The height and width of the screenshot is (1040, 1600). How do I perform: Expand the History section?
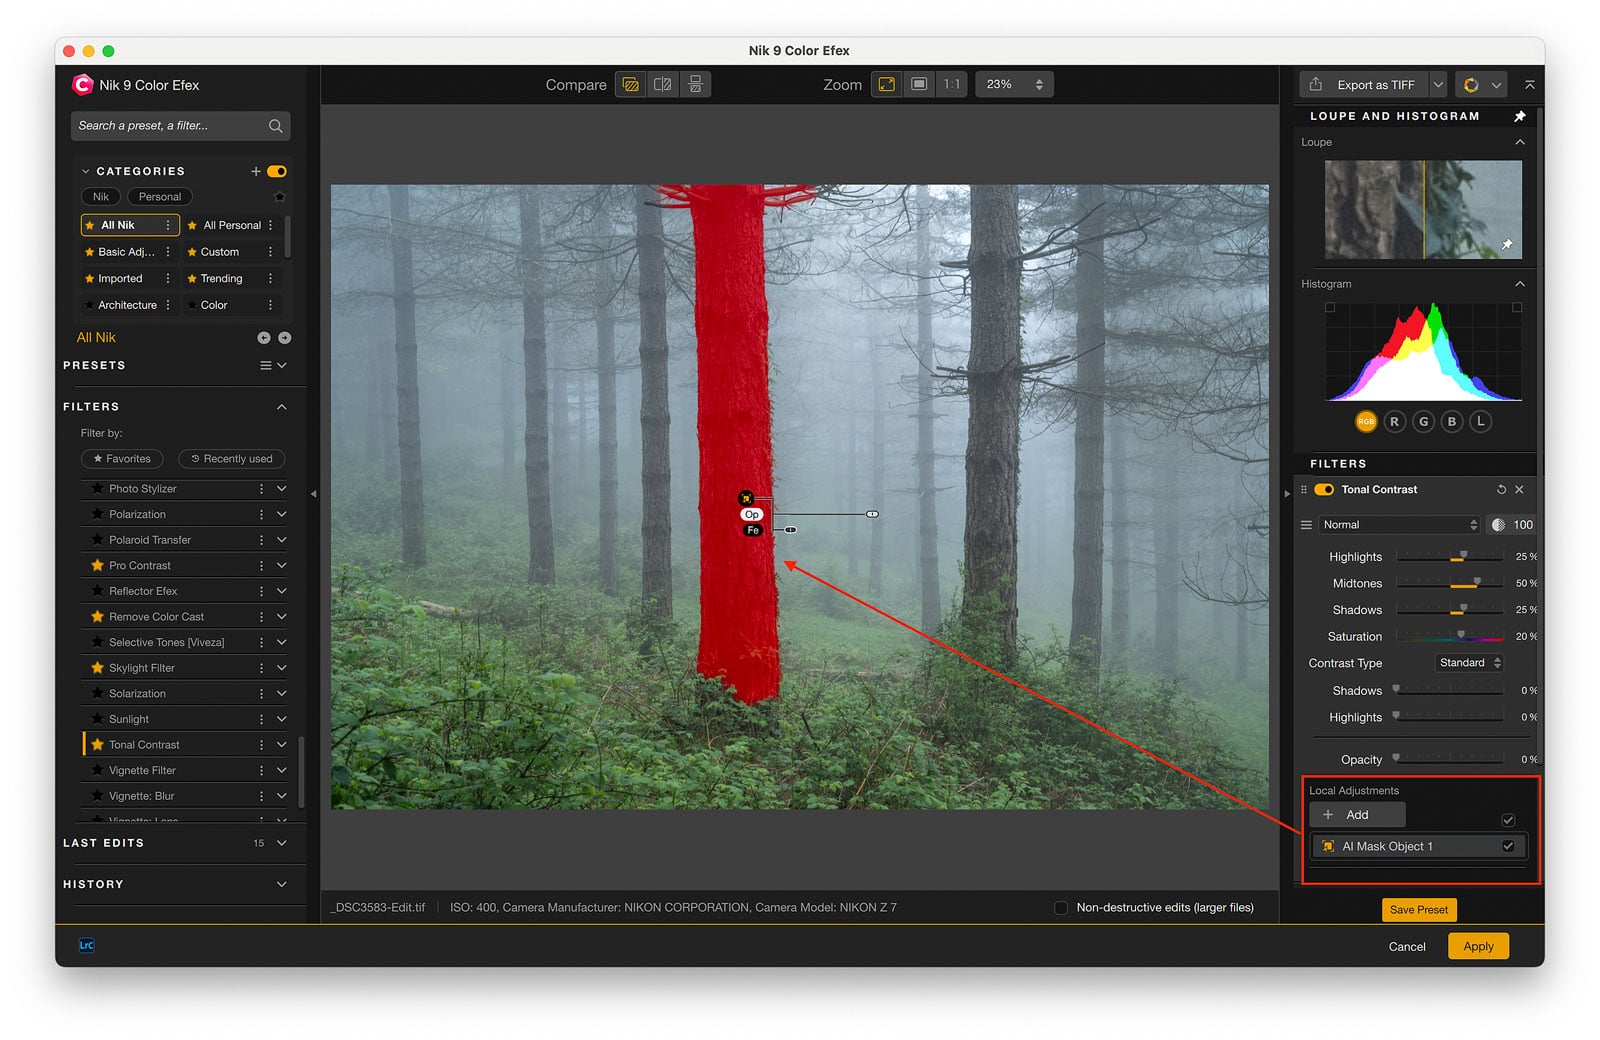pyautogui.click(x=282, y=884)
